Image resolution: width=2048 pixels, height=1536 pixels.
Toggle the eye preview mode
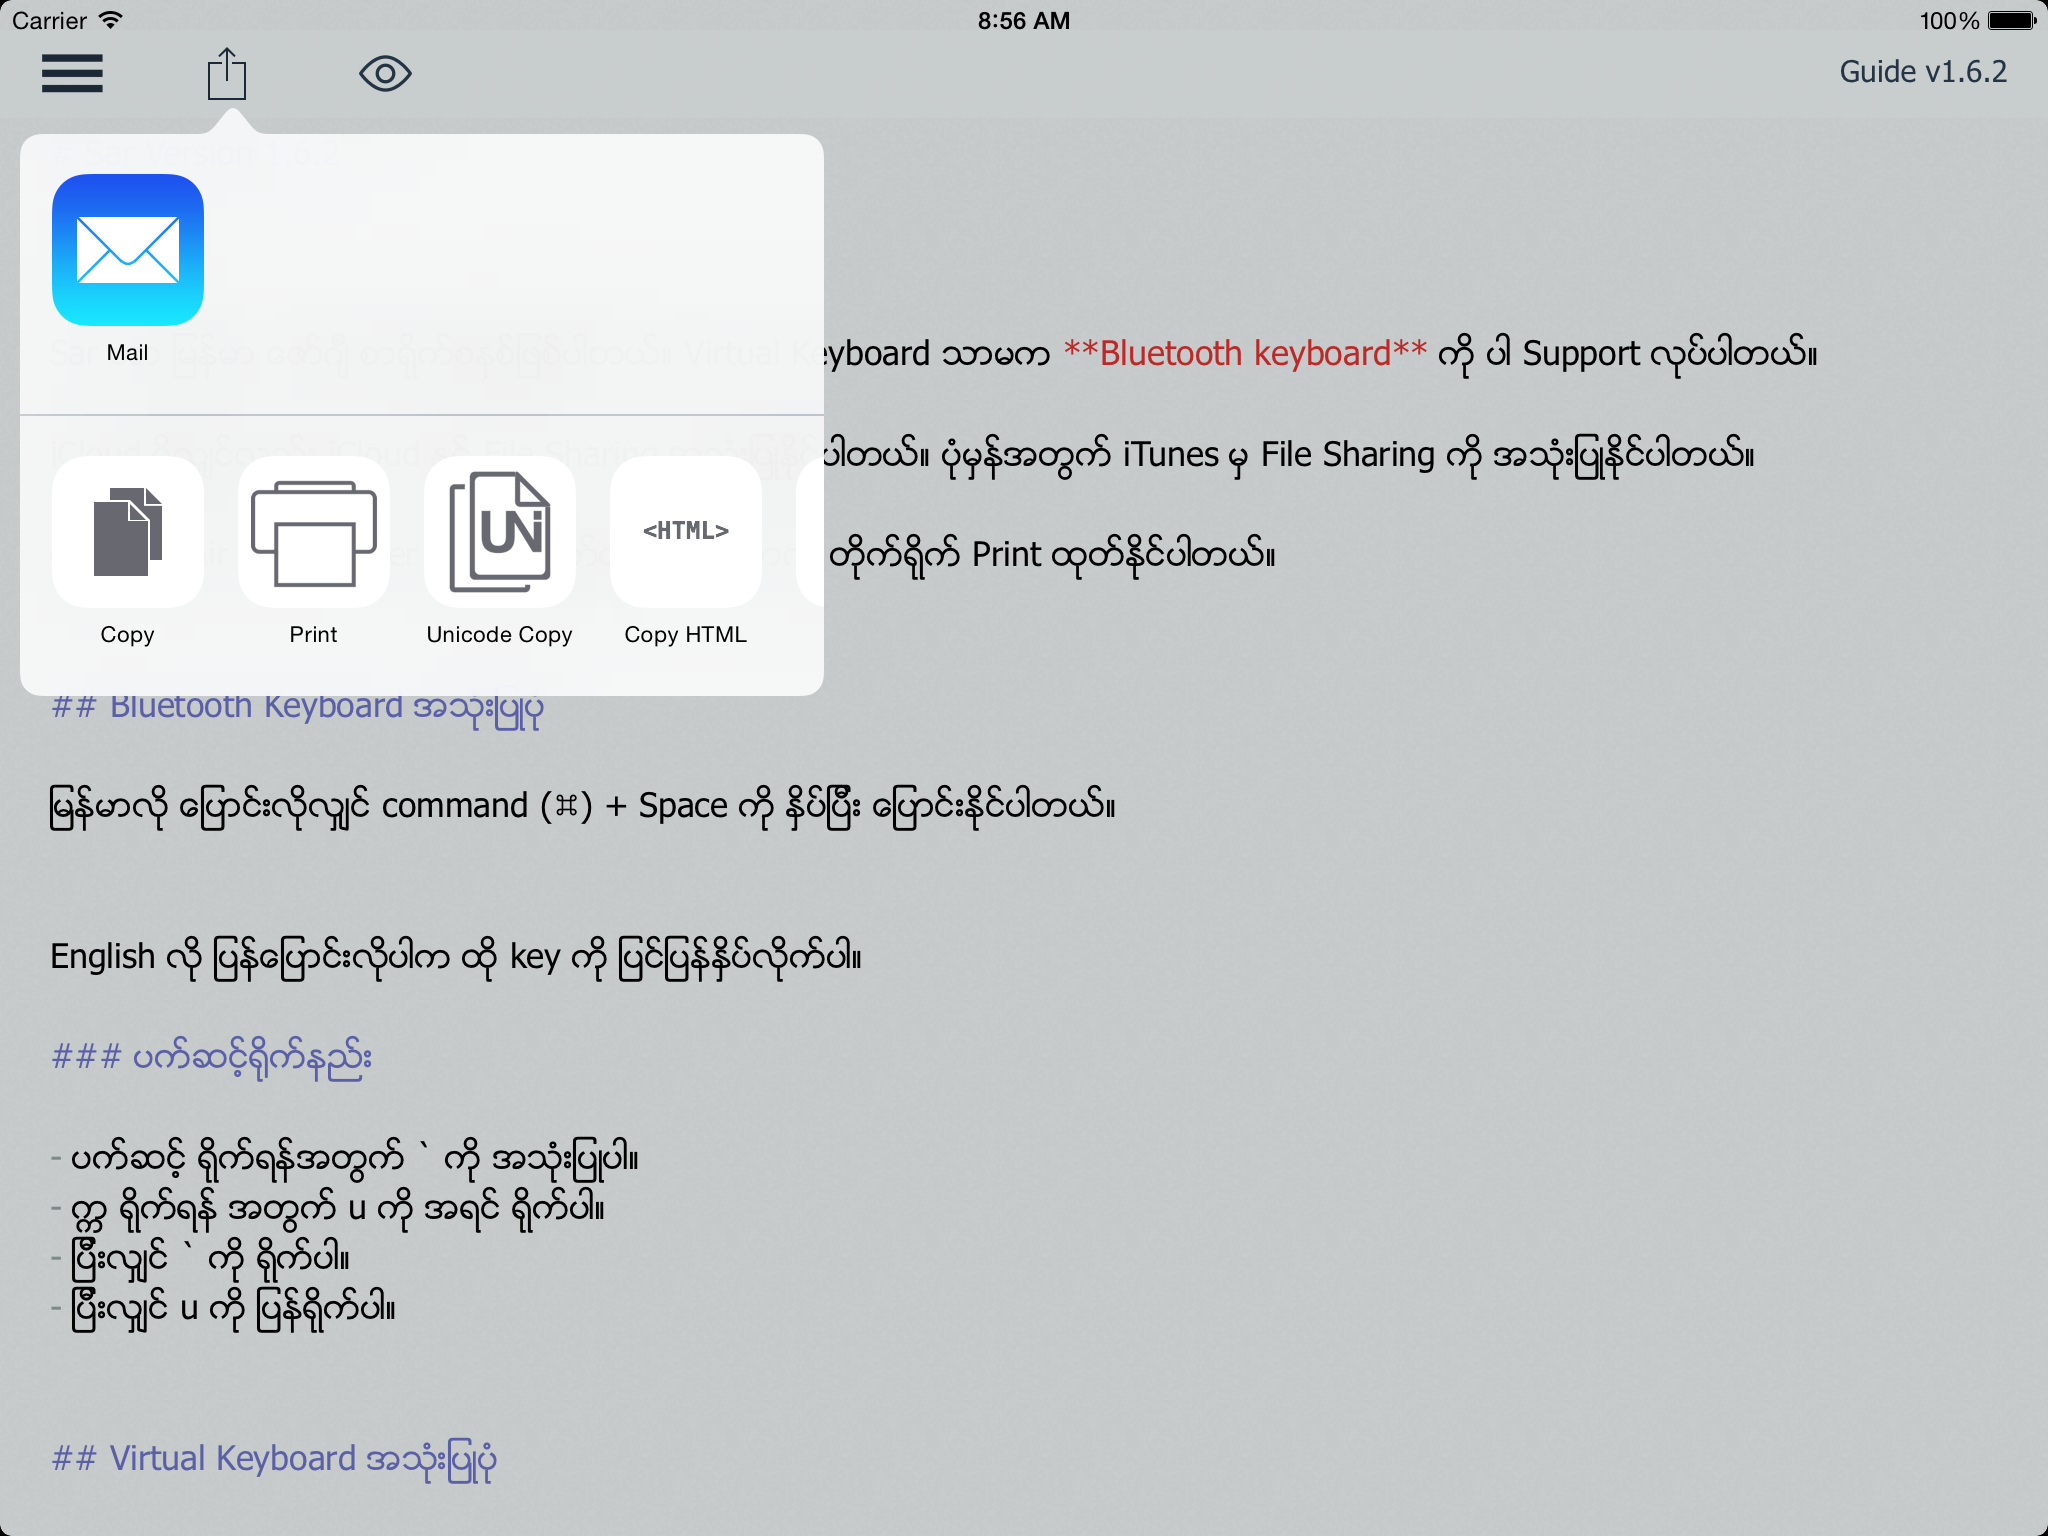click(385, 74)
